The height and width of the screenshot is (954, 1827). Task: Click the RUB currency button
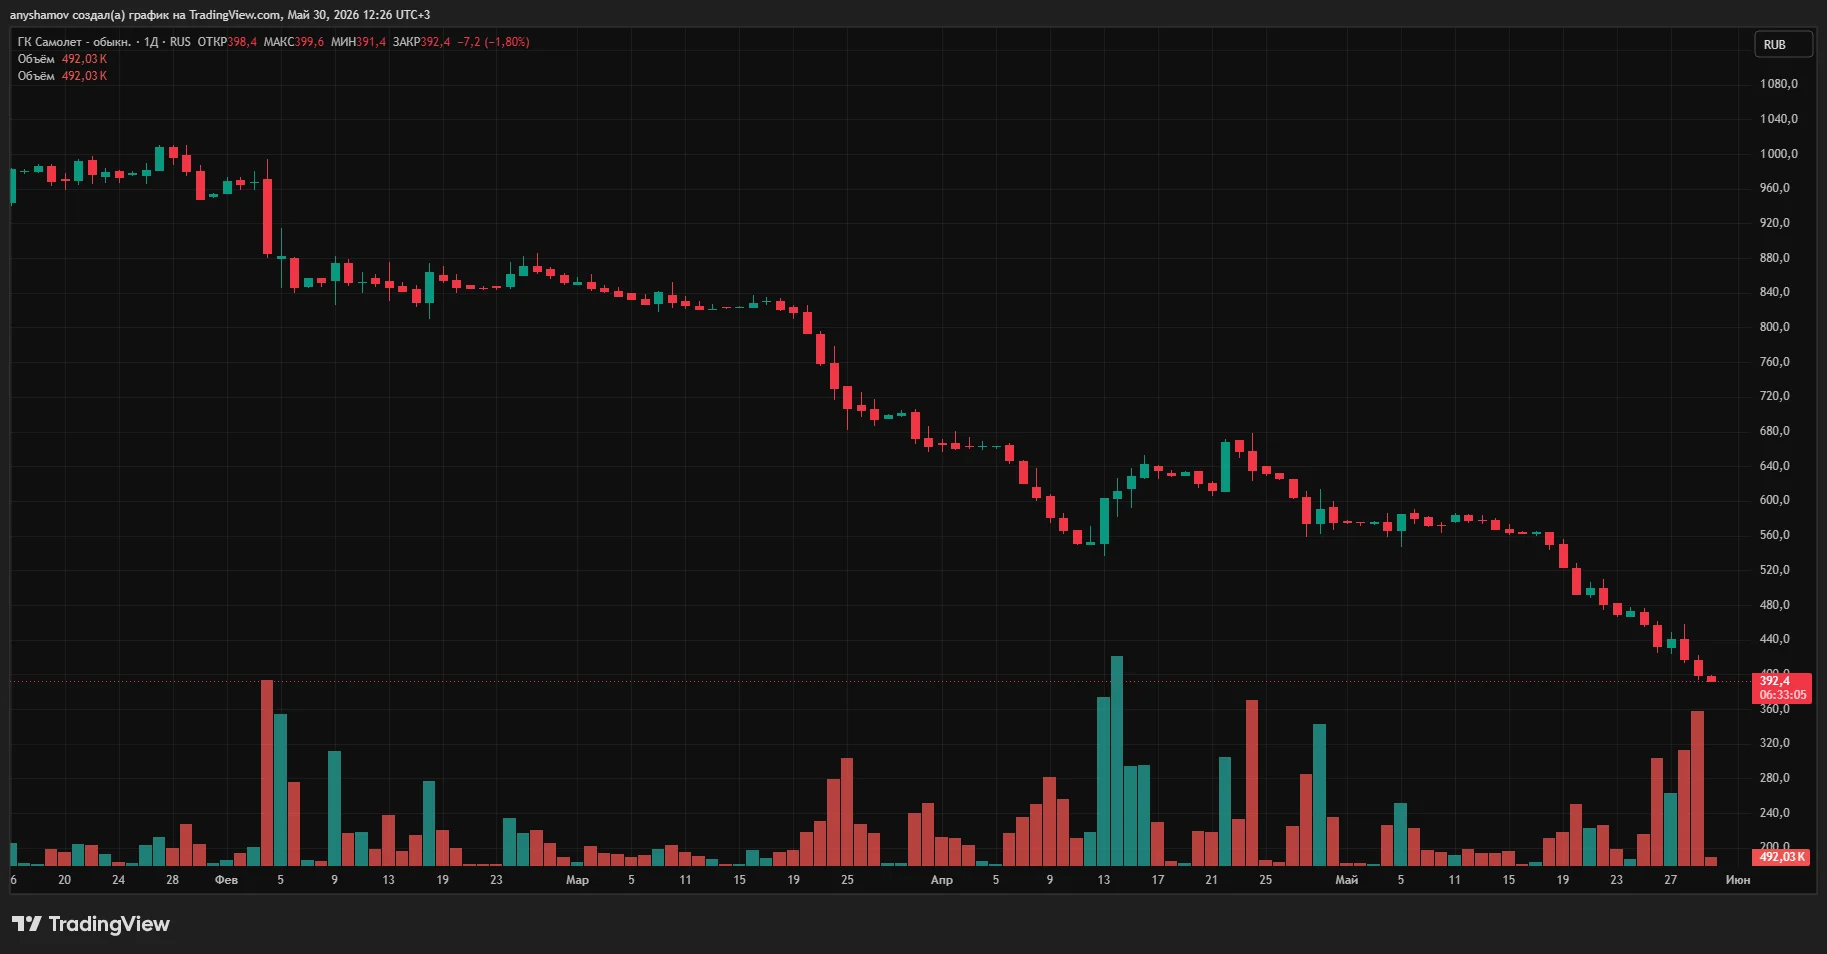coord(1784,45)
